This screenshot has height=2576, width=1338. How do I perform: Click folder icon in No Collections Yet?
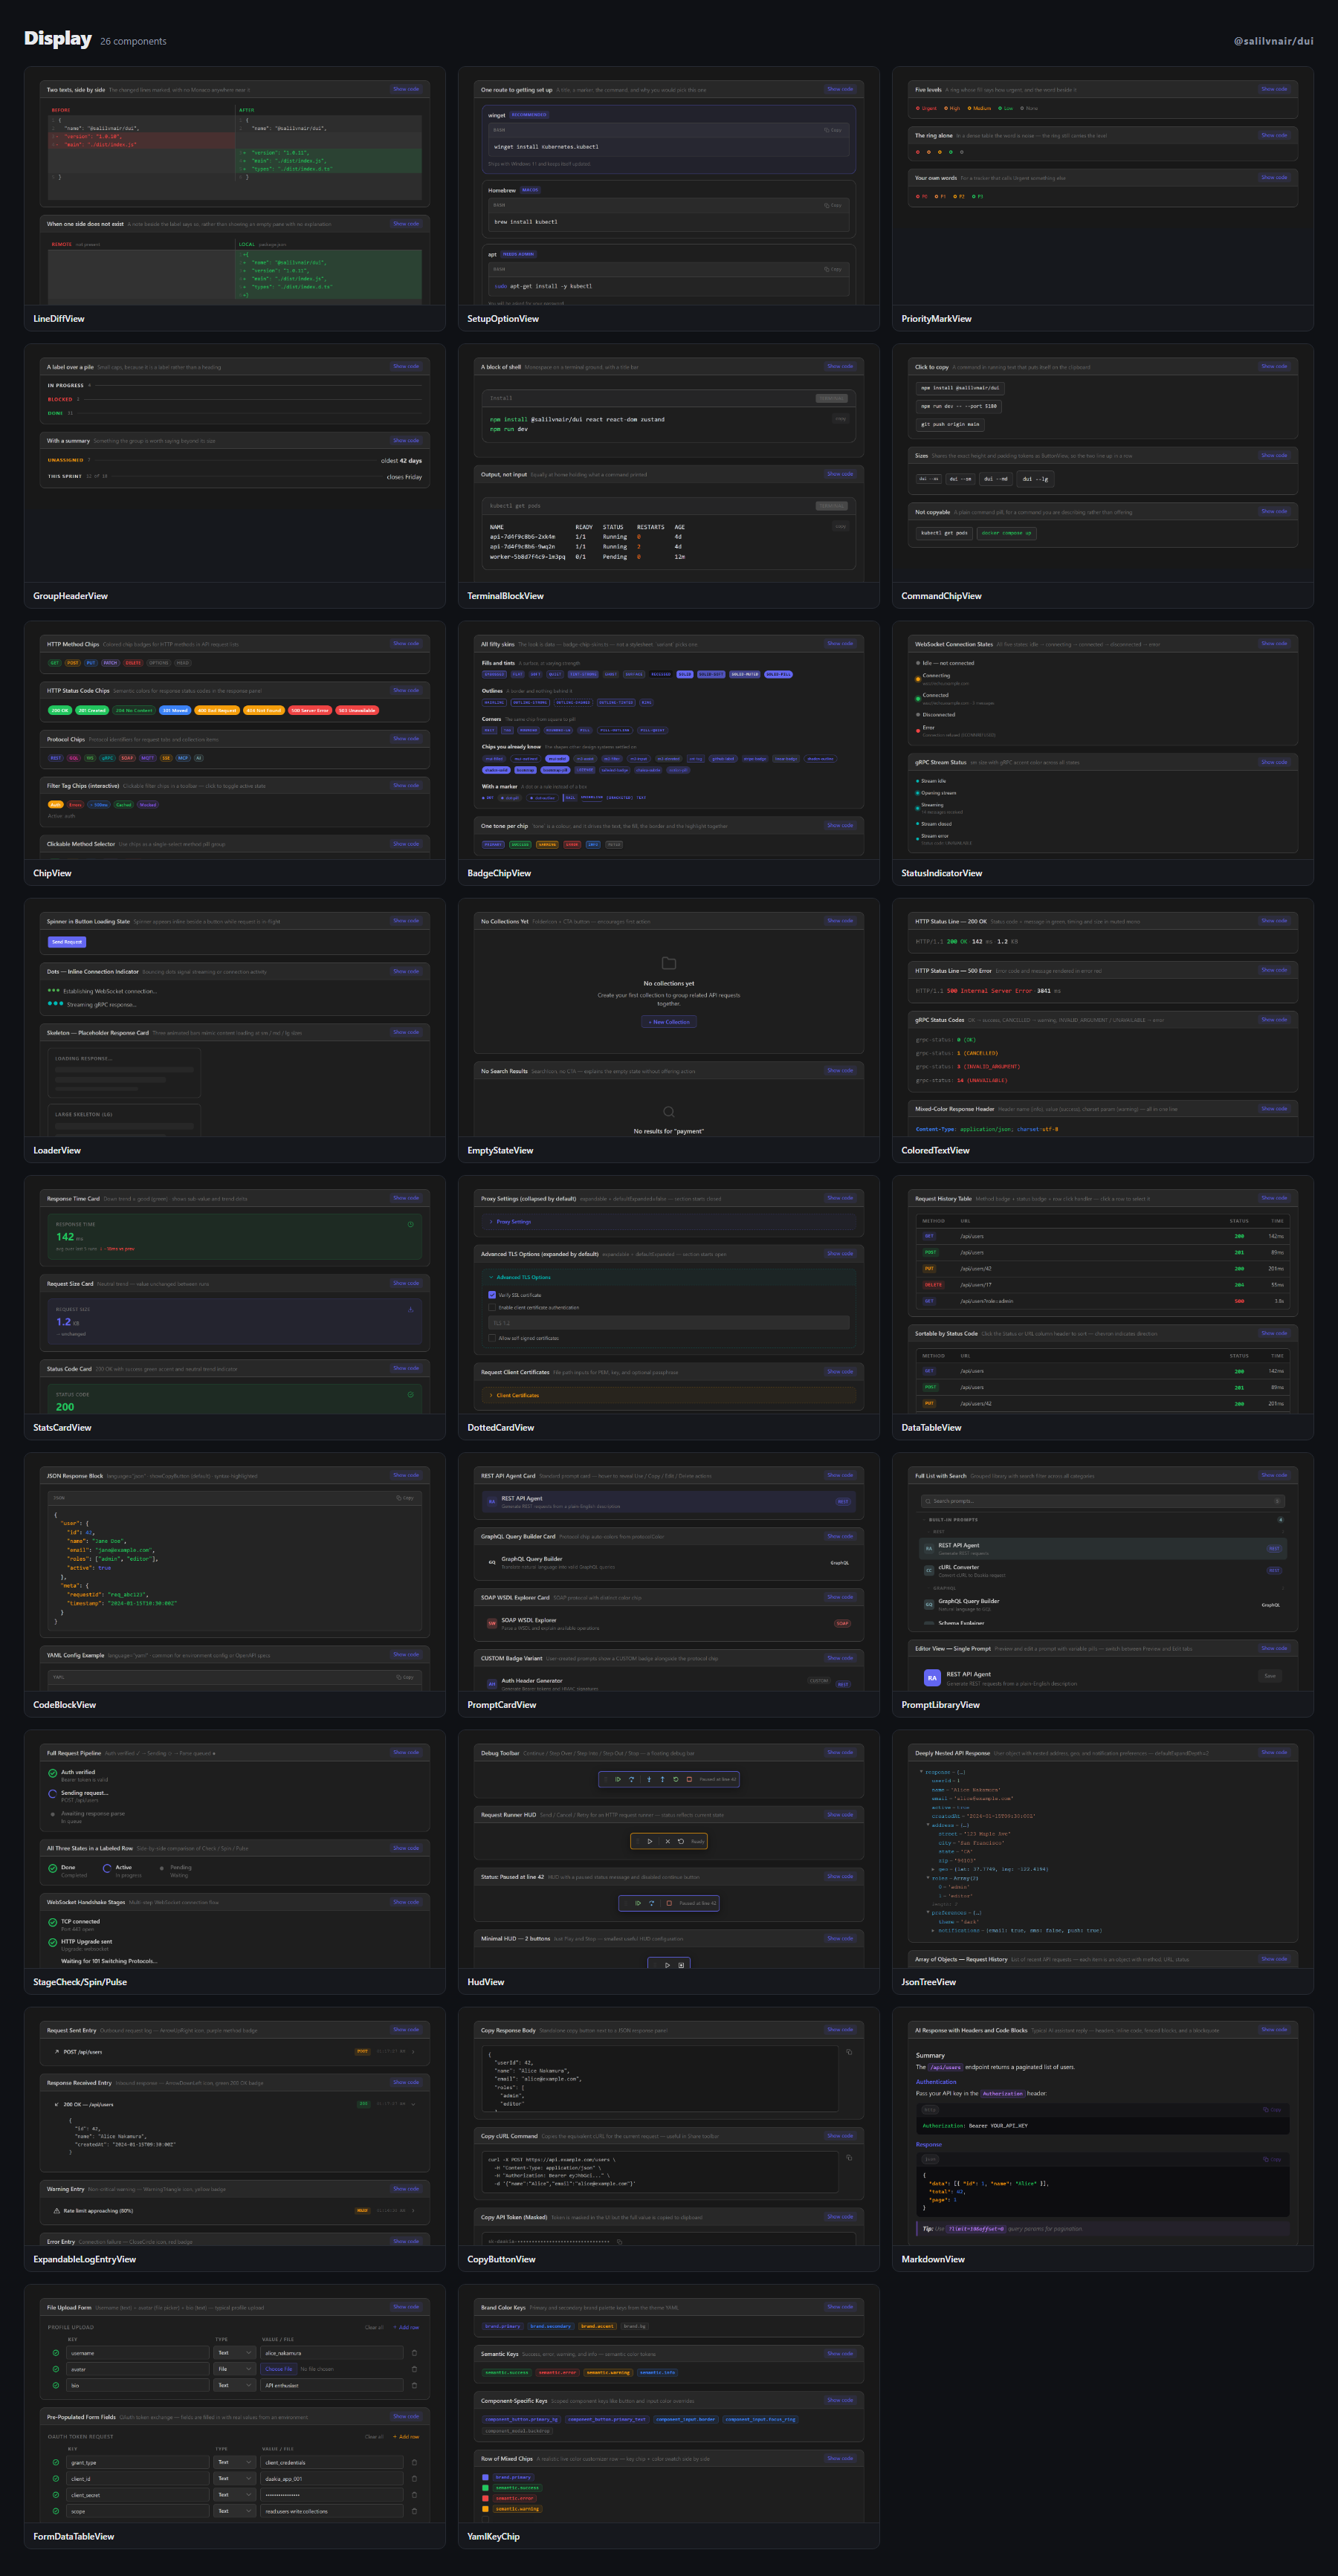point(669,963)
